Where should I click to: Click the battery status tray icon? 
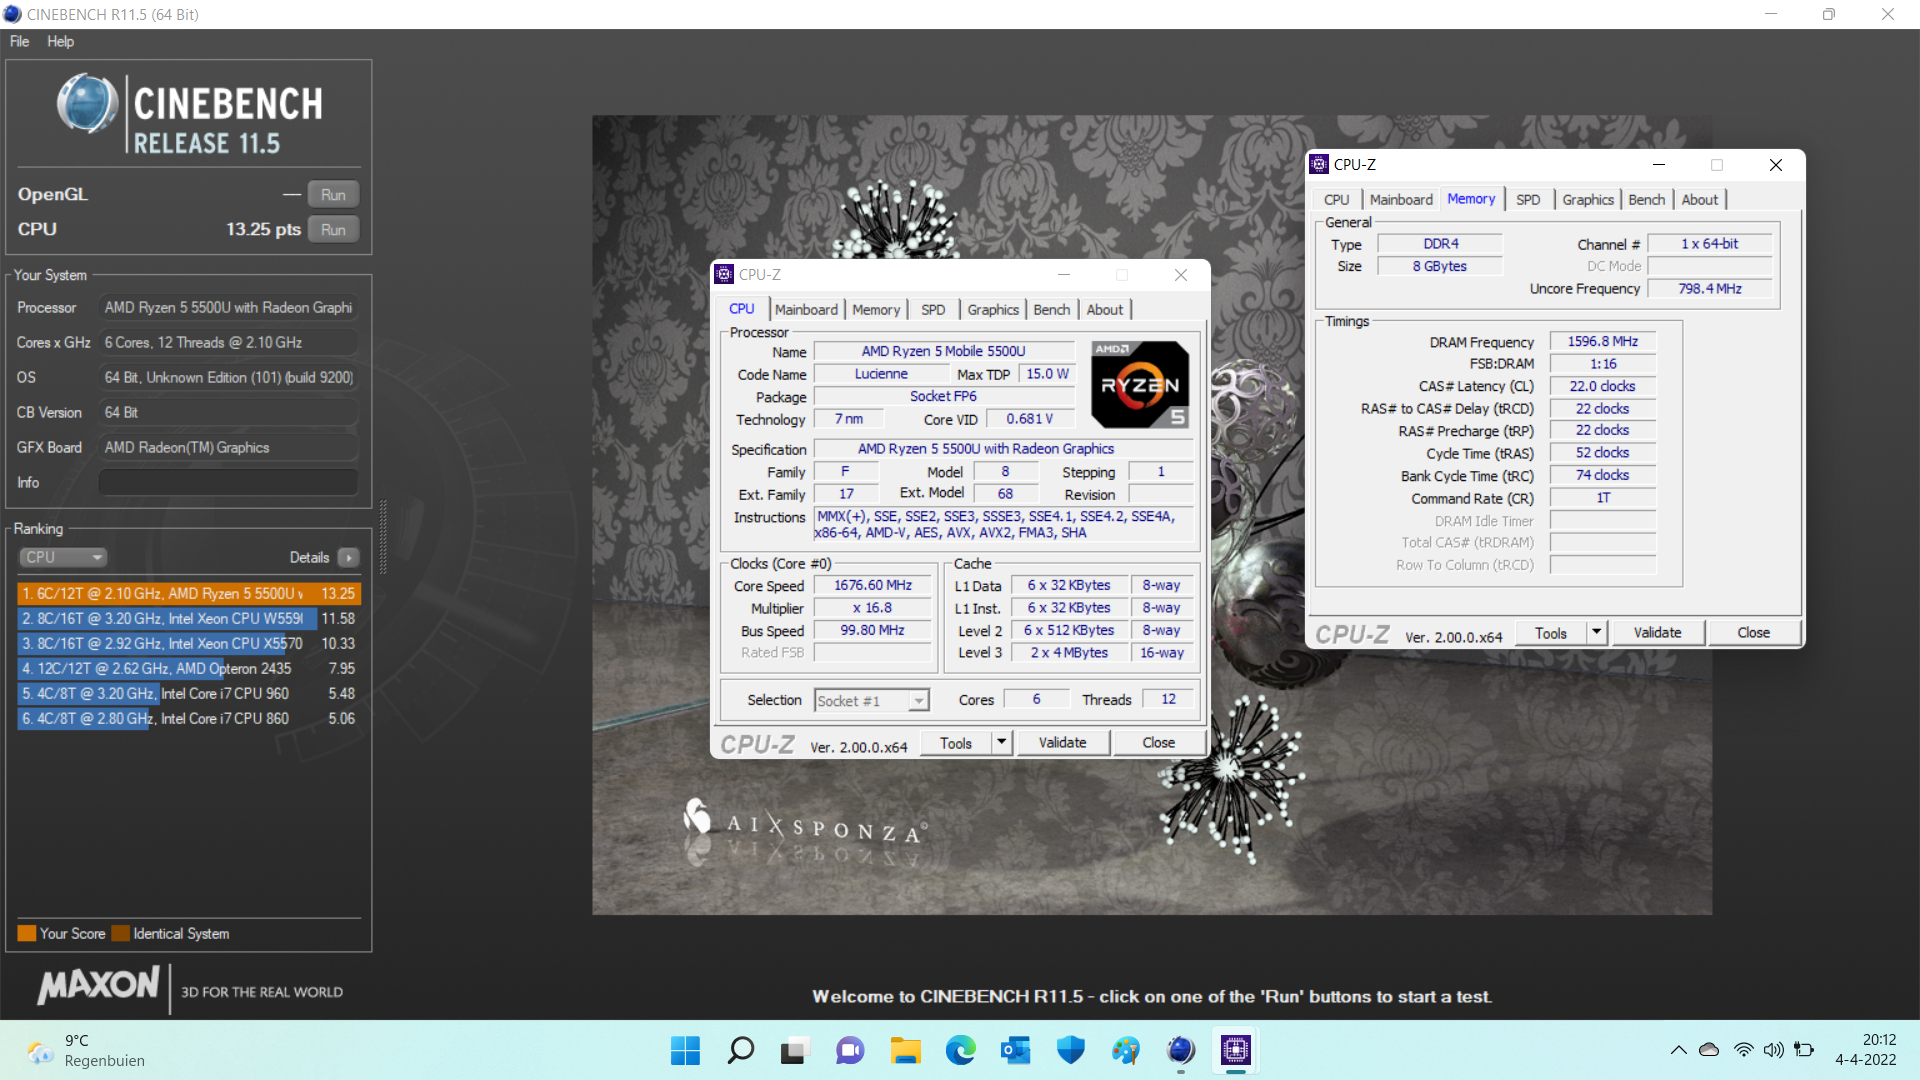pos(1804,1050)
